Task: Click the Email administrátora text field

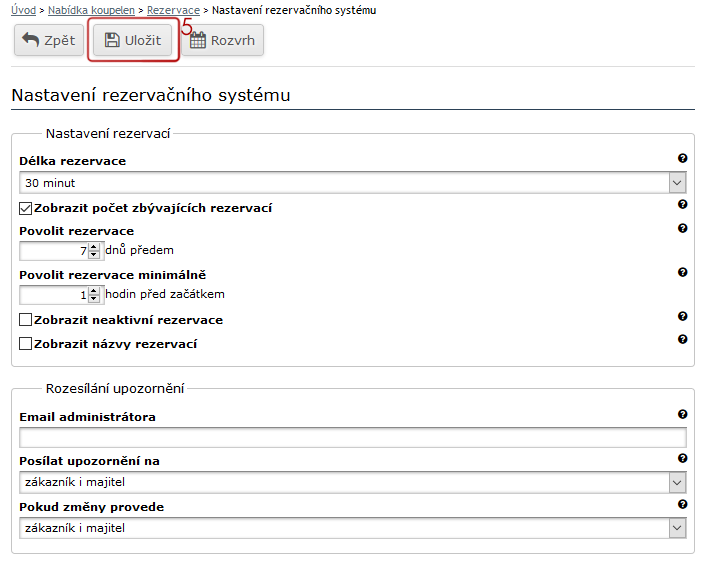Action: click(352, 437)
